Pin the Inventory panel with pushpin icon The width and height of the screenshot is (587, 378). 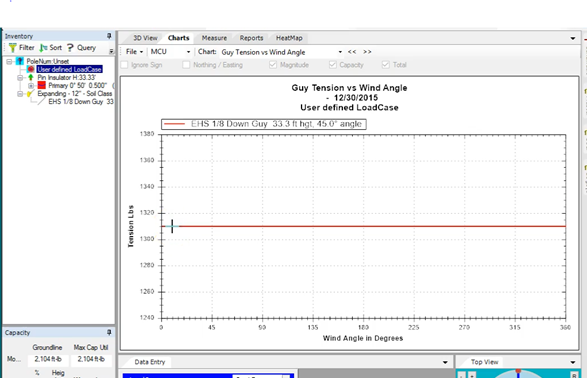click(109, 36)
